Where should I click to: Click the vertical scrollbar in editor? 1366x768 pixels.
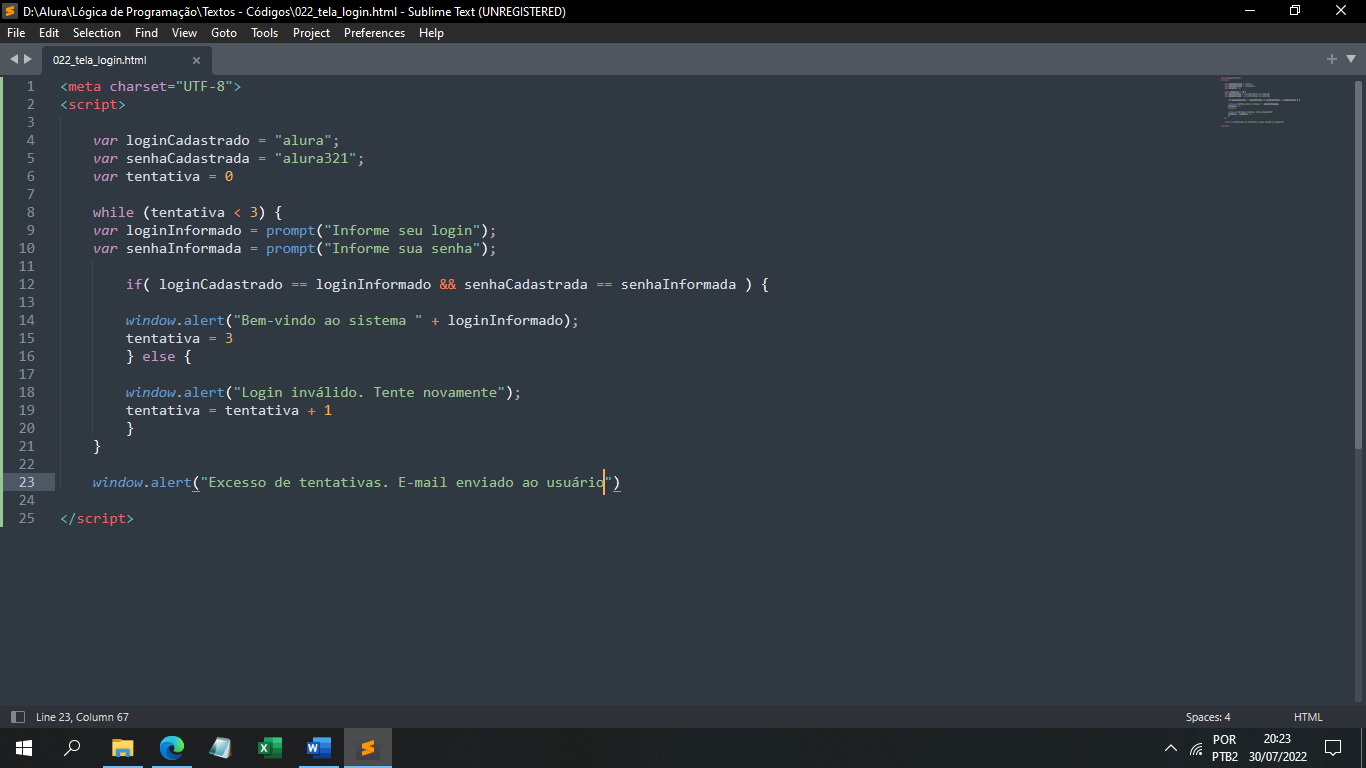(1358, 260)
